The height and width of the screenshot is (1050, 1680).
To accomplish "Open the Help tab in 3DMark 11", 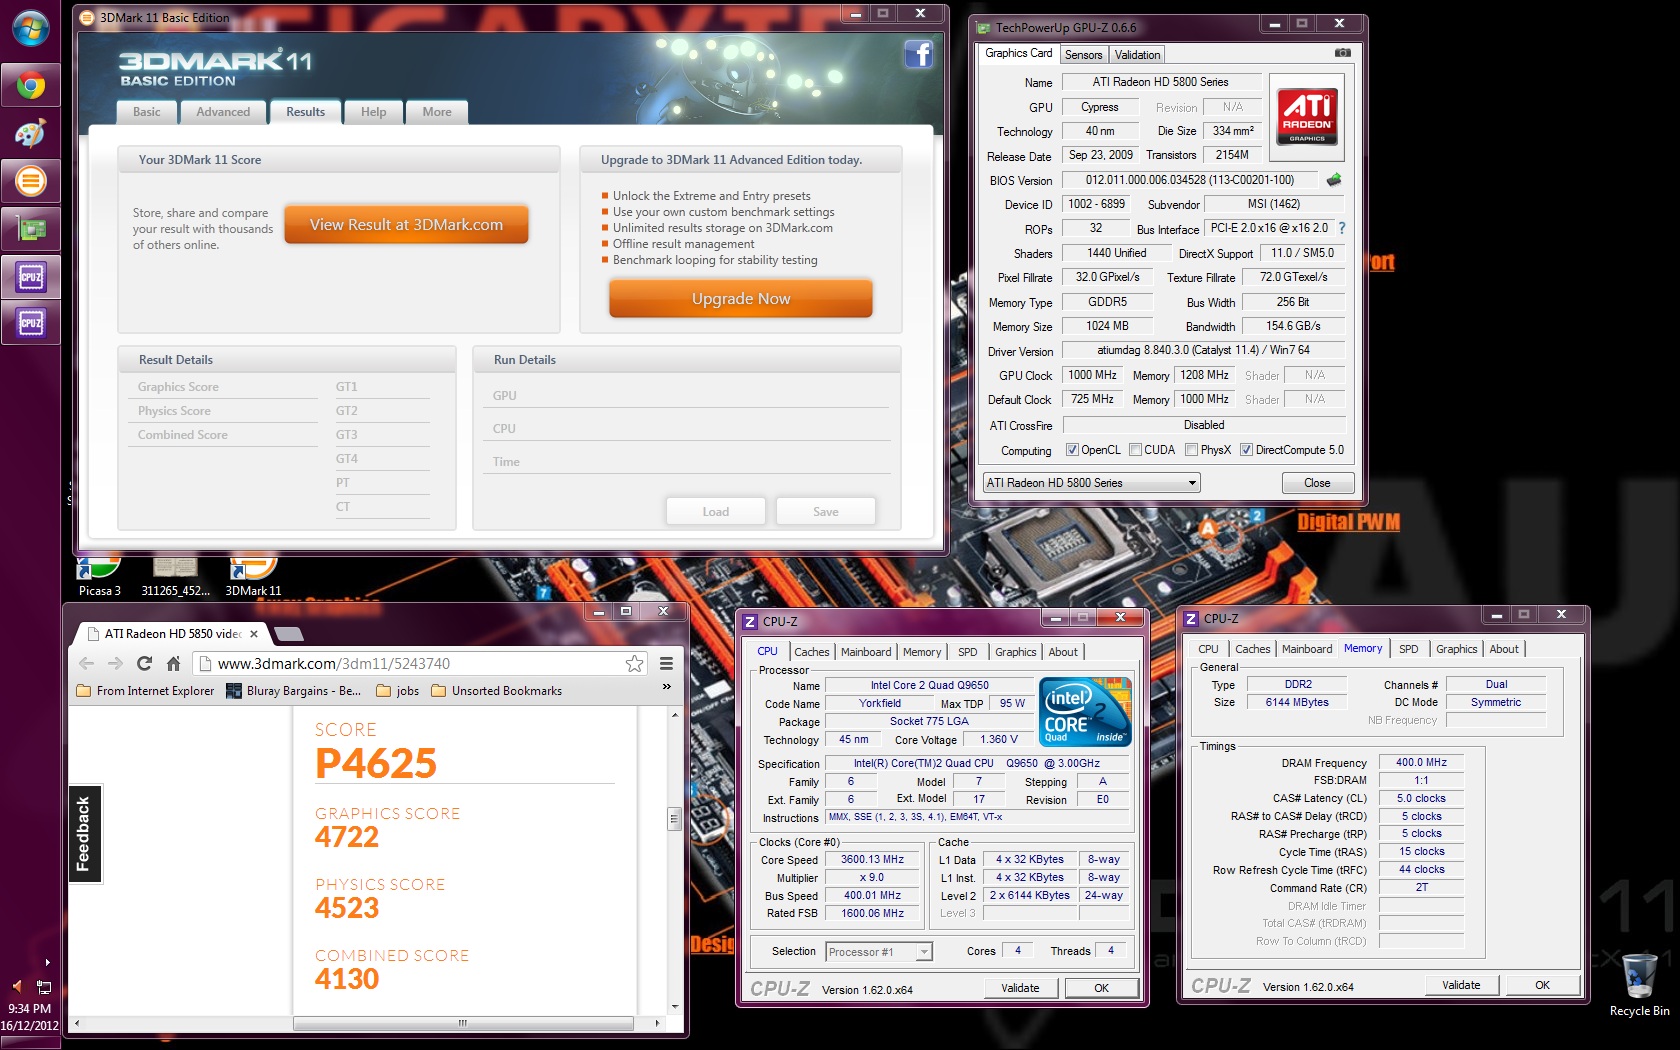I will 374,112.
